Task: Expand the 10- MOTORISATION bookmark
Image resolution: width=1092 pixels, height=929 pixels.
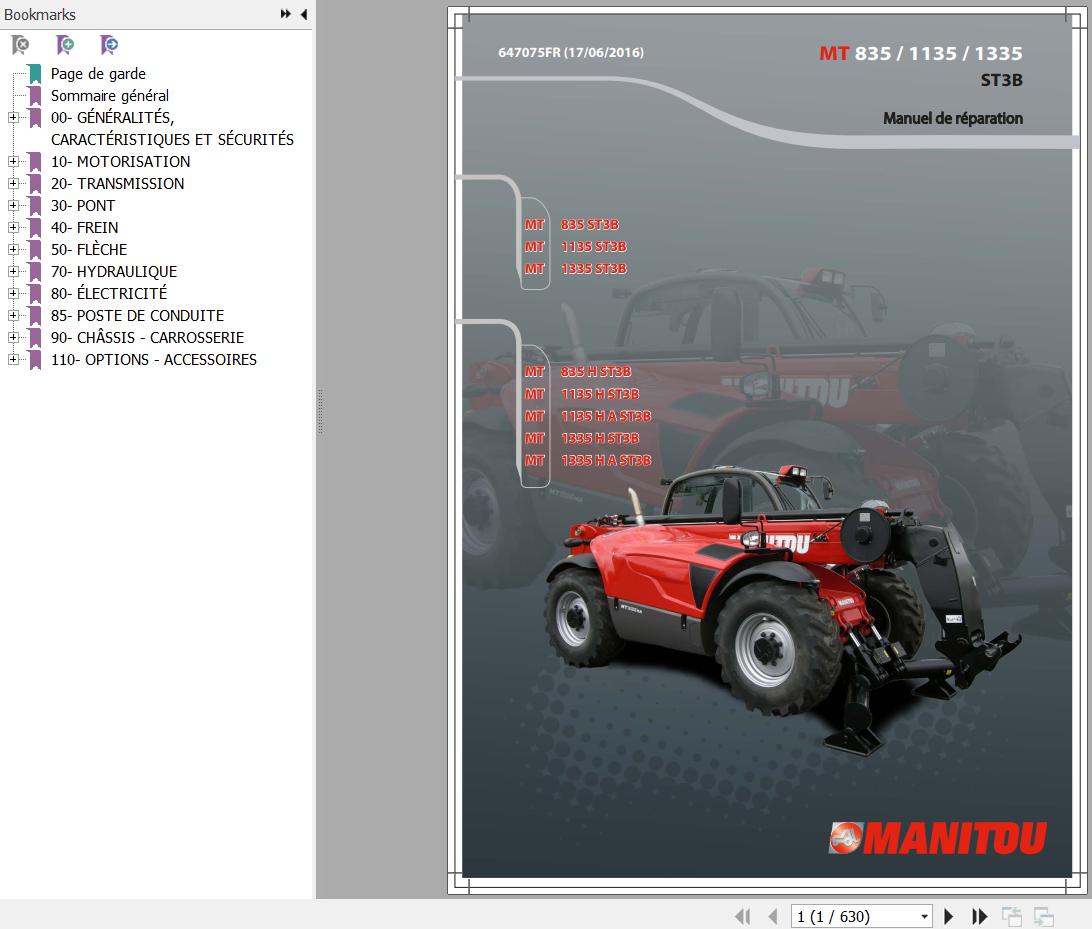Action: pos(13,162)
